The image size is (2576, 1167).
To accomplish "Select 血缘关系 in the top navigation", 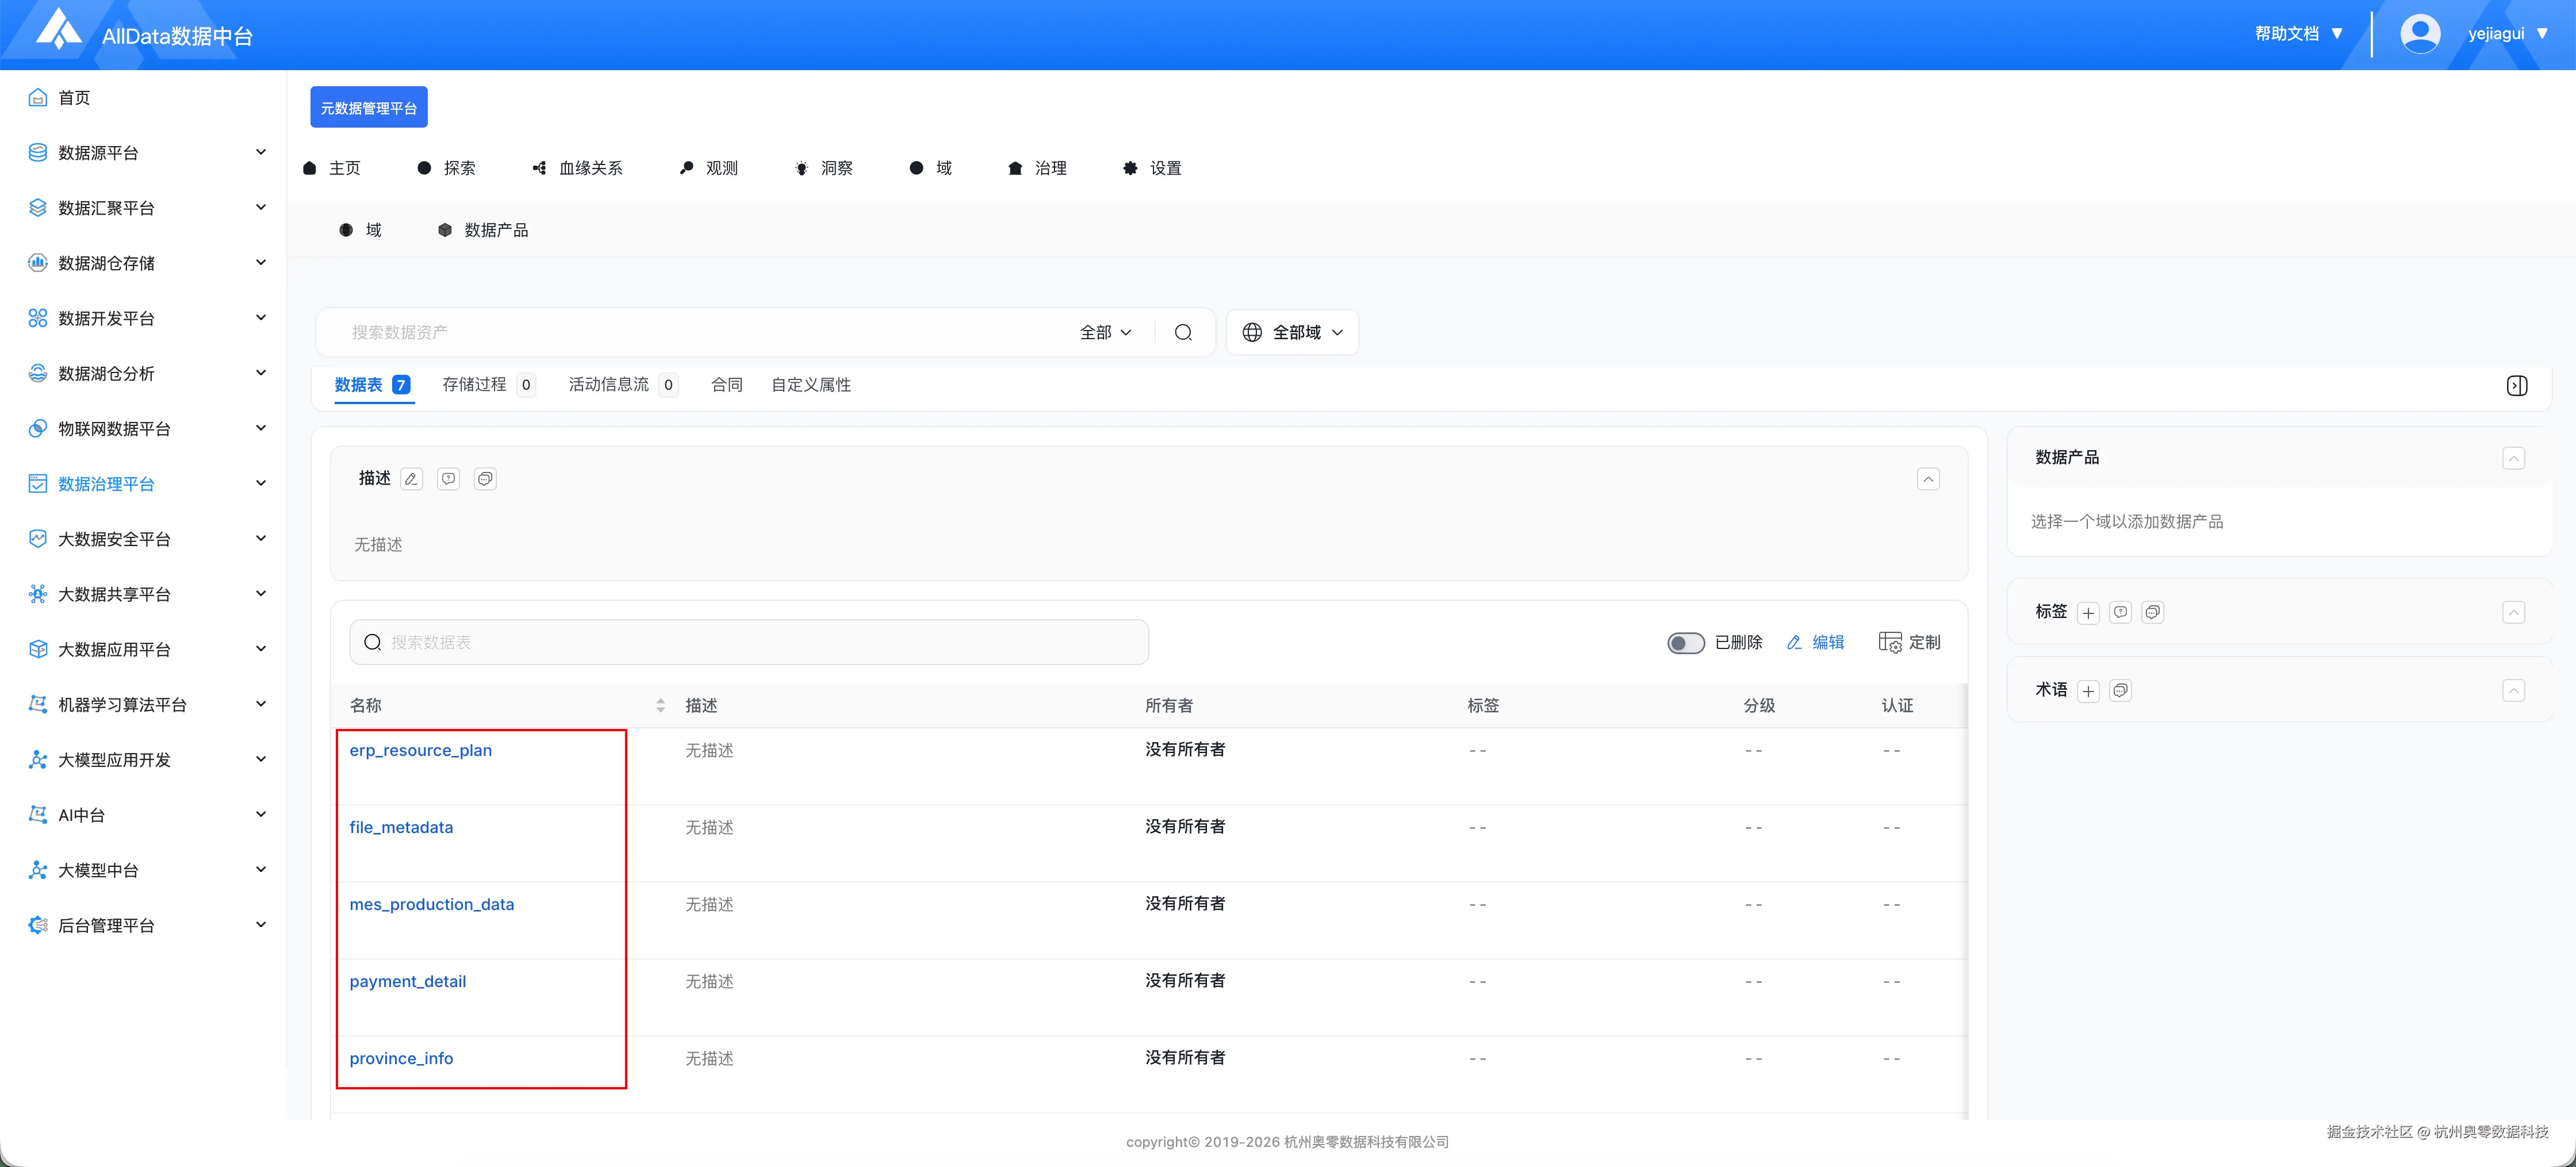I will pos(577,168).
